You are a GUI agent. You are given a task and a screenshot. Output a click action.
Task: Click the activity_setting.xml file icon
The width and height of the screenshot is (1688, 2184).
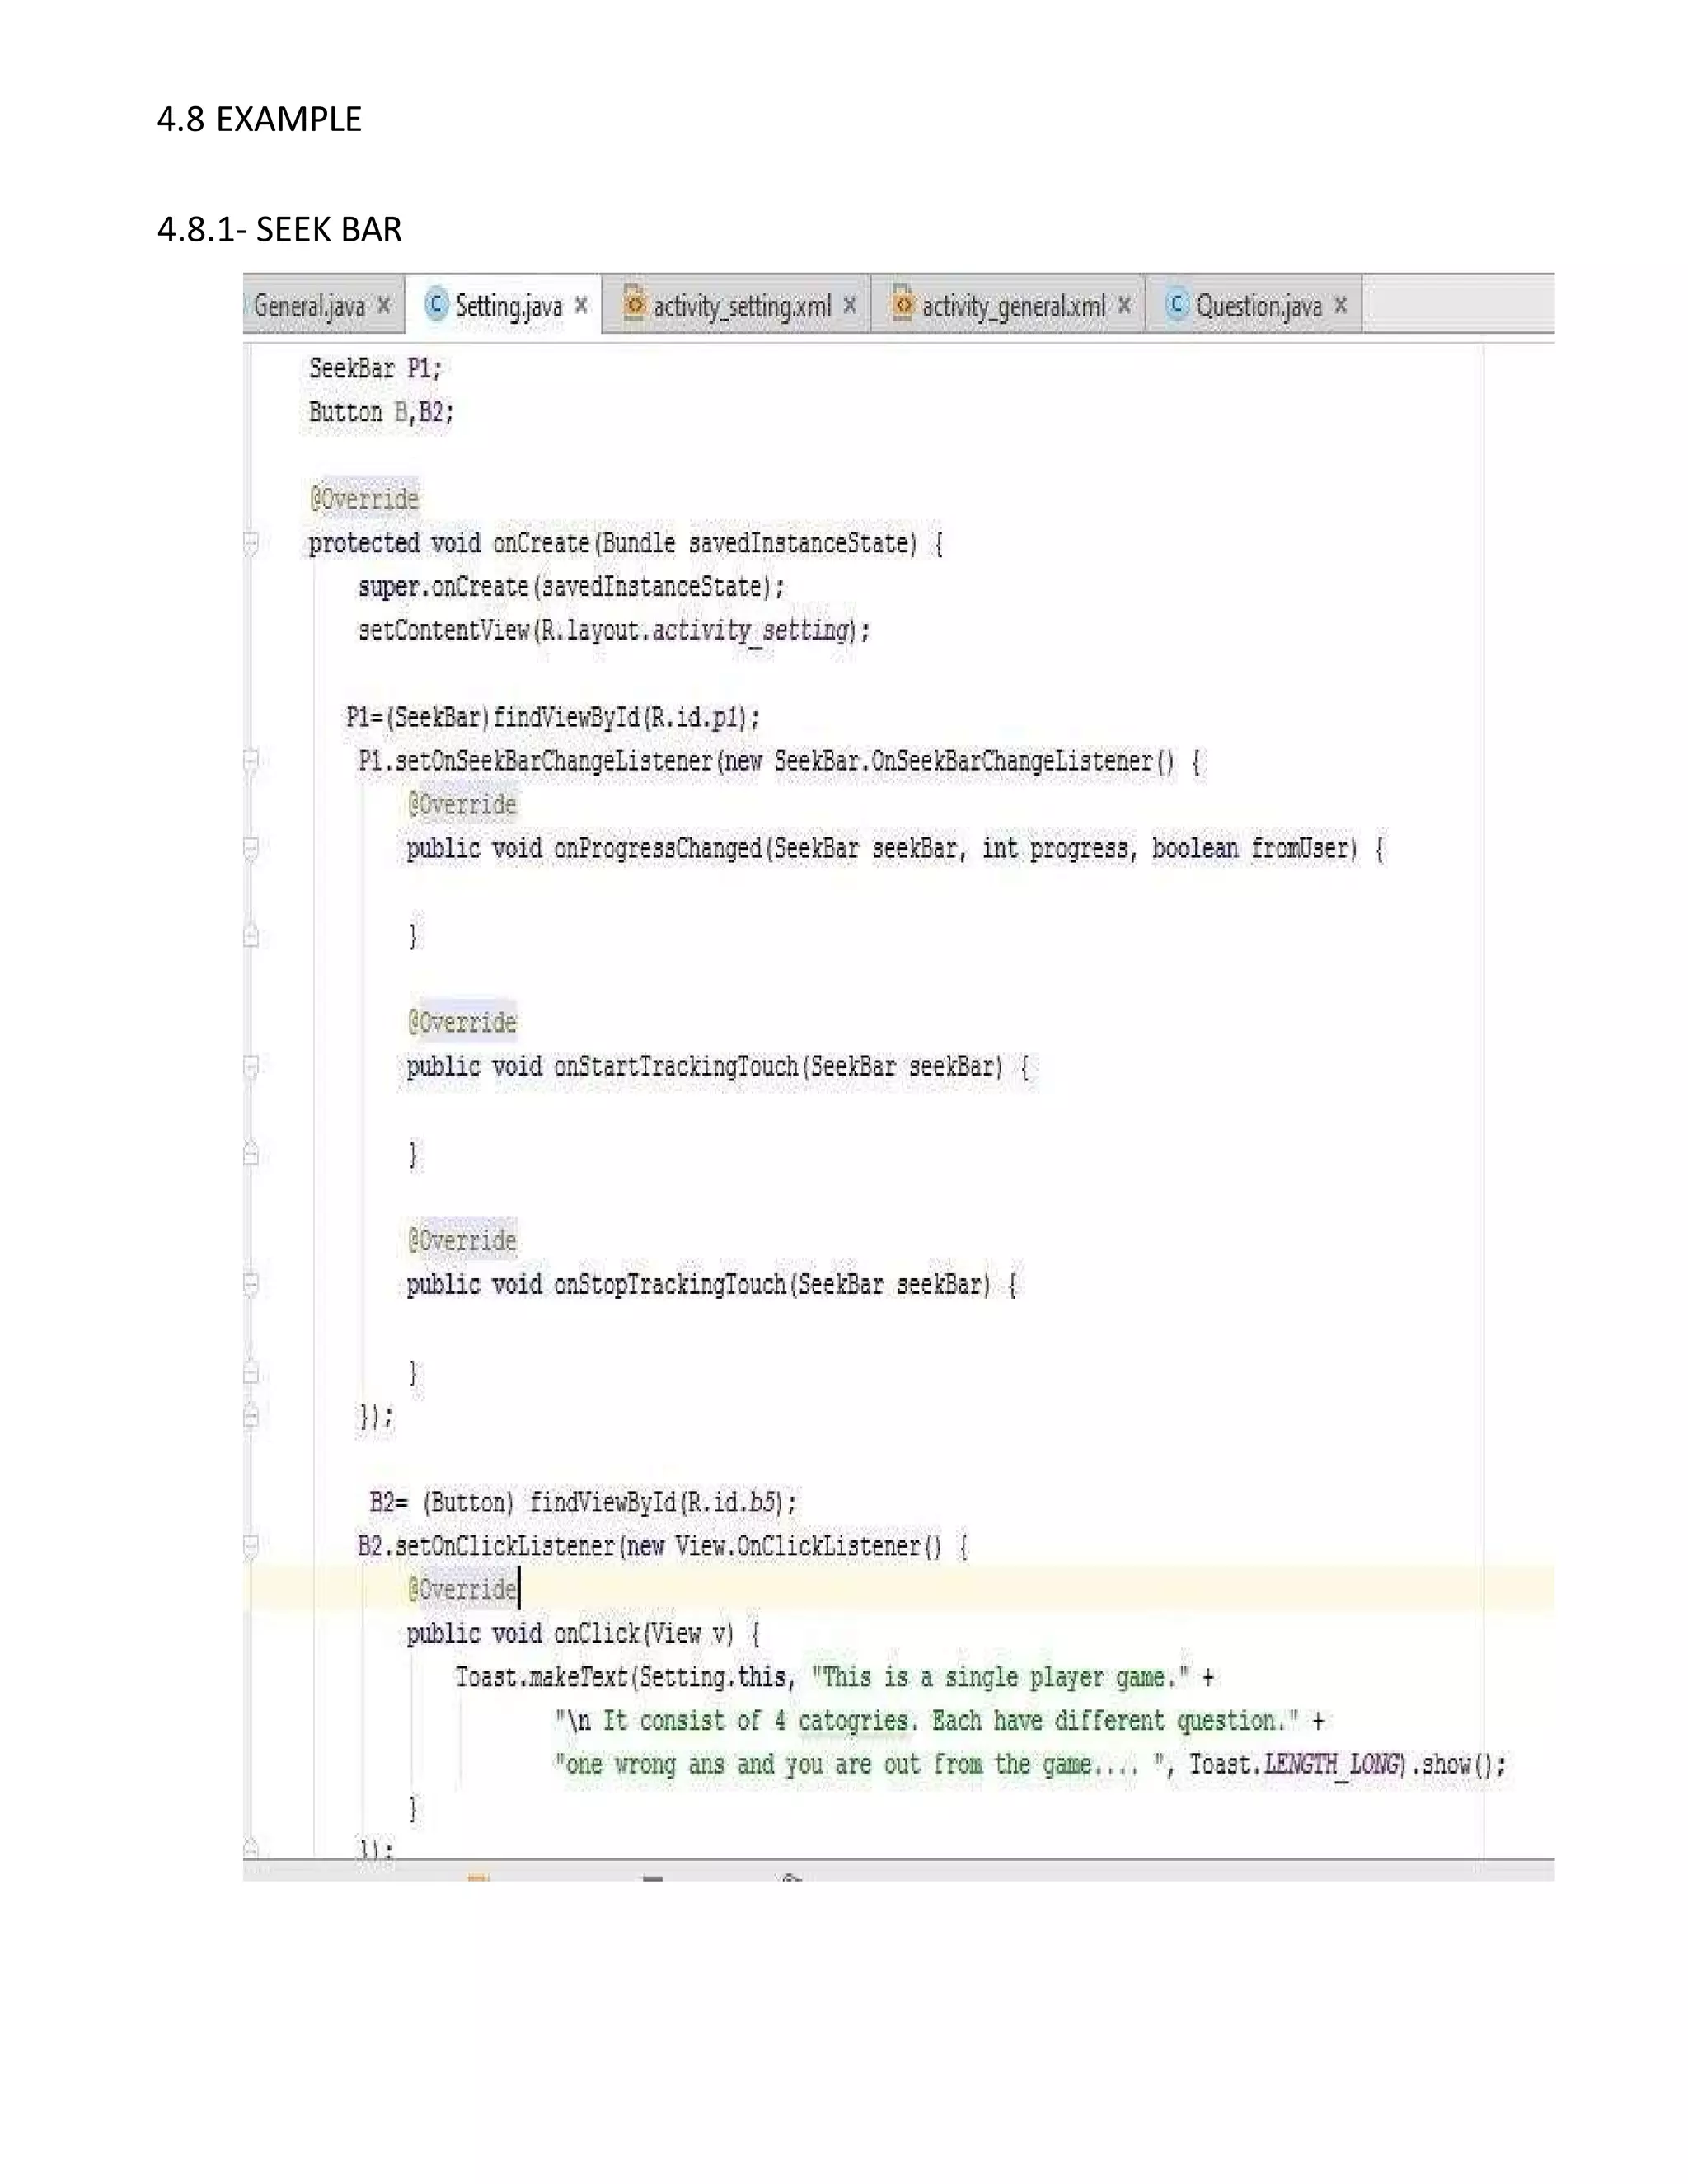633,302
